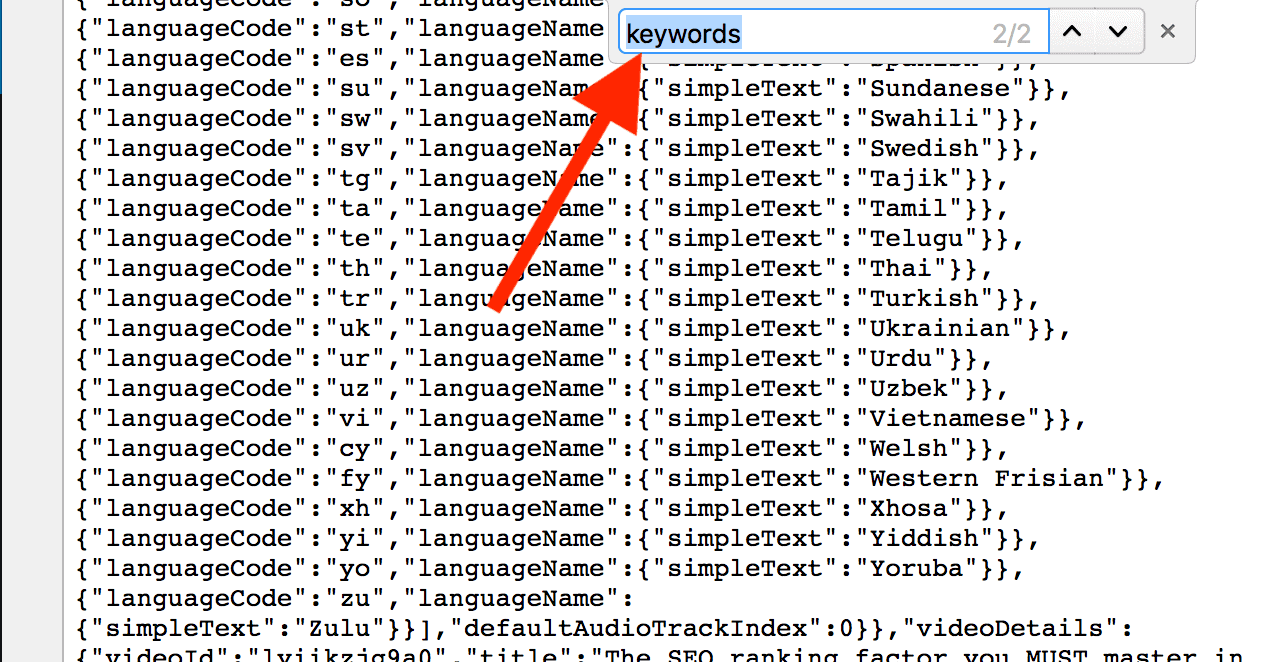The height and width of the screenshot is (662, 1262).
Task: Click the language code "tg" value
Action: [x=357, y=178]
